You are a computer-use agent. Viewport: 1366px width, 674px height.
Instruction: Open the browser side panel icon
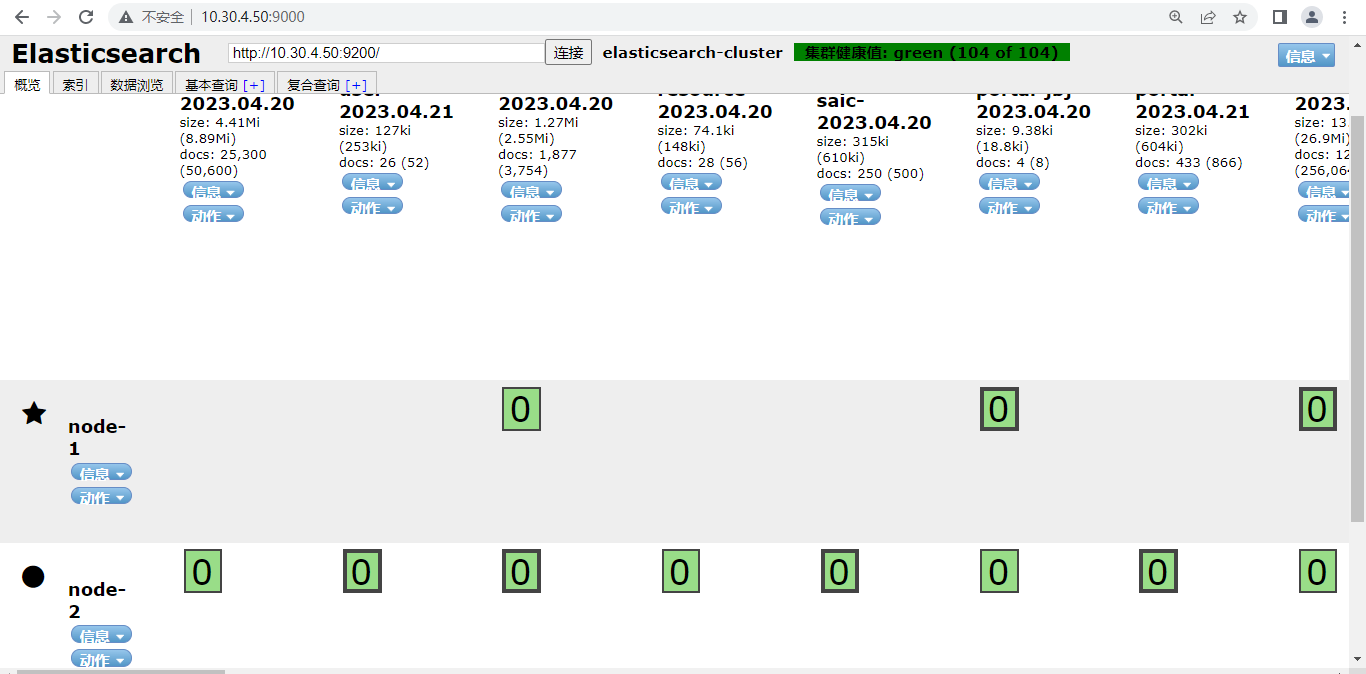[x=1279, y=17]
